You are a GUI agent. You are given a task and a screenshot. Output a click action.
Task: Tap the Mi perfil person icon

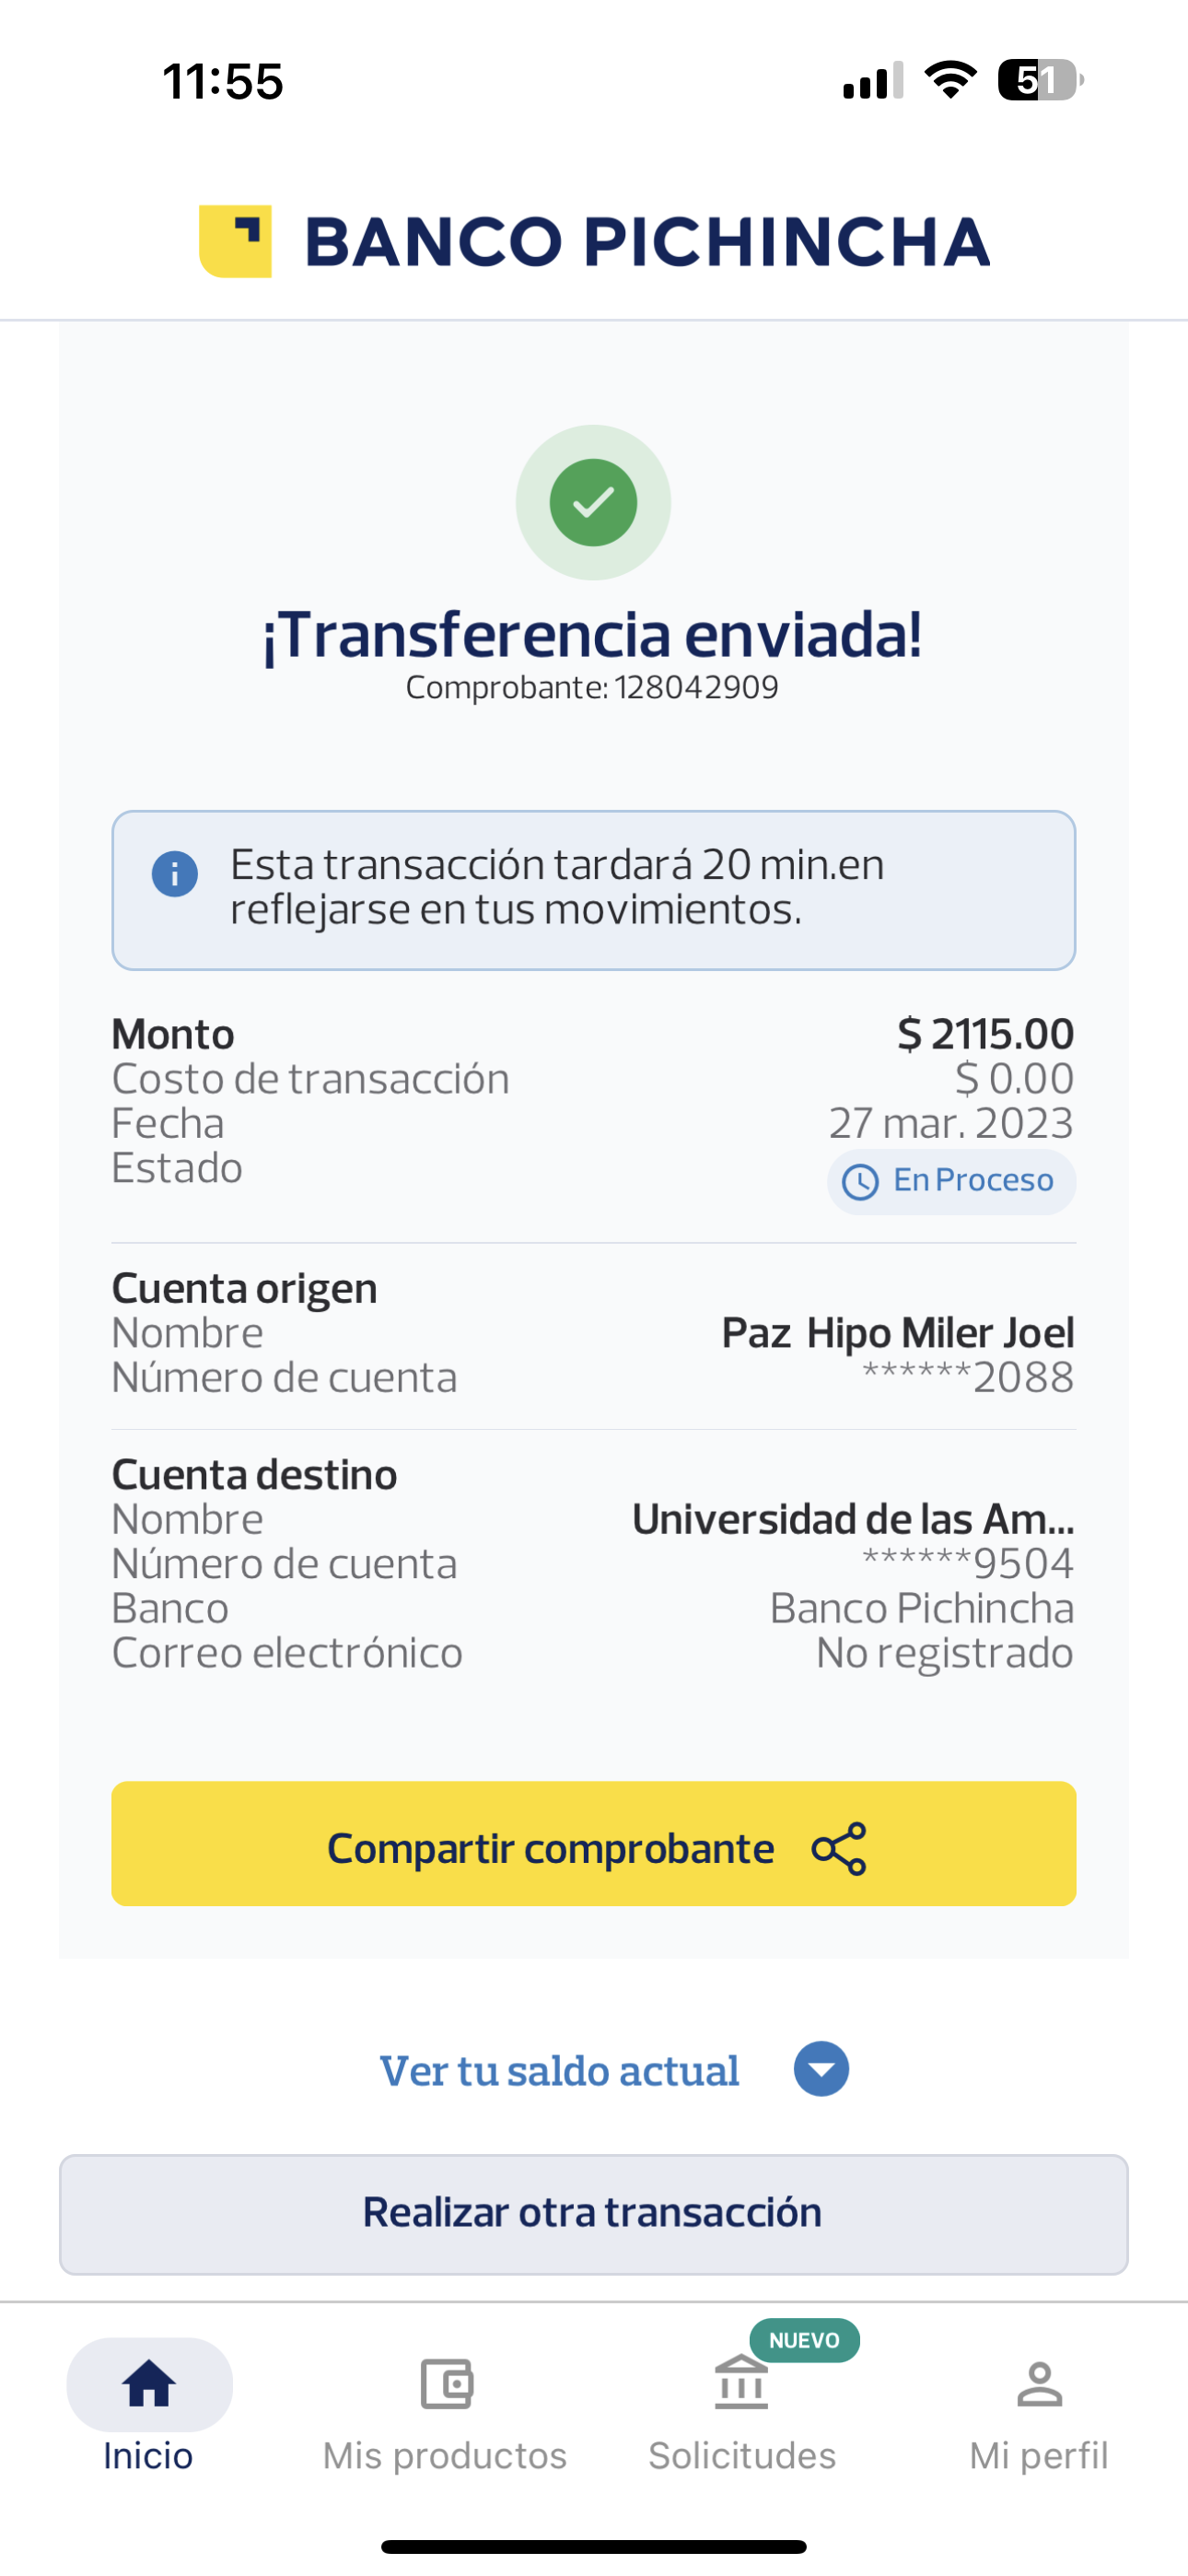click(1039, 2384)
